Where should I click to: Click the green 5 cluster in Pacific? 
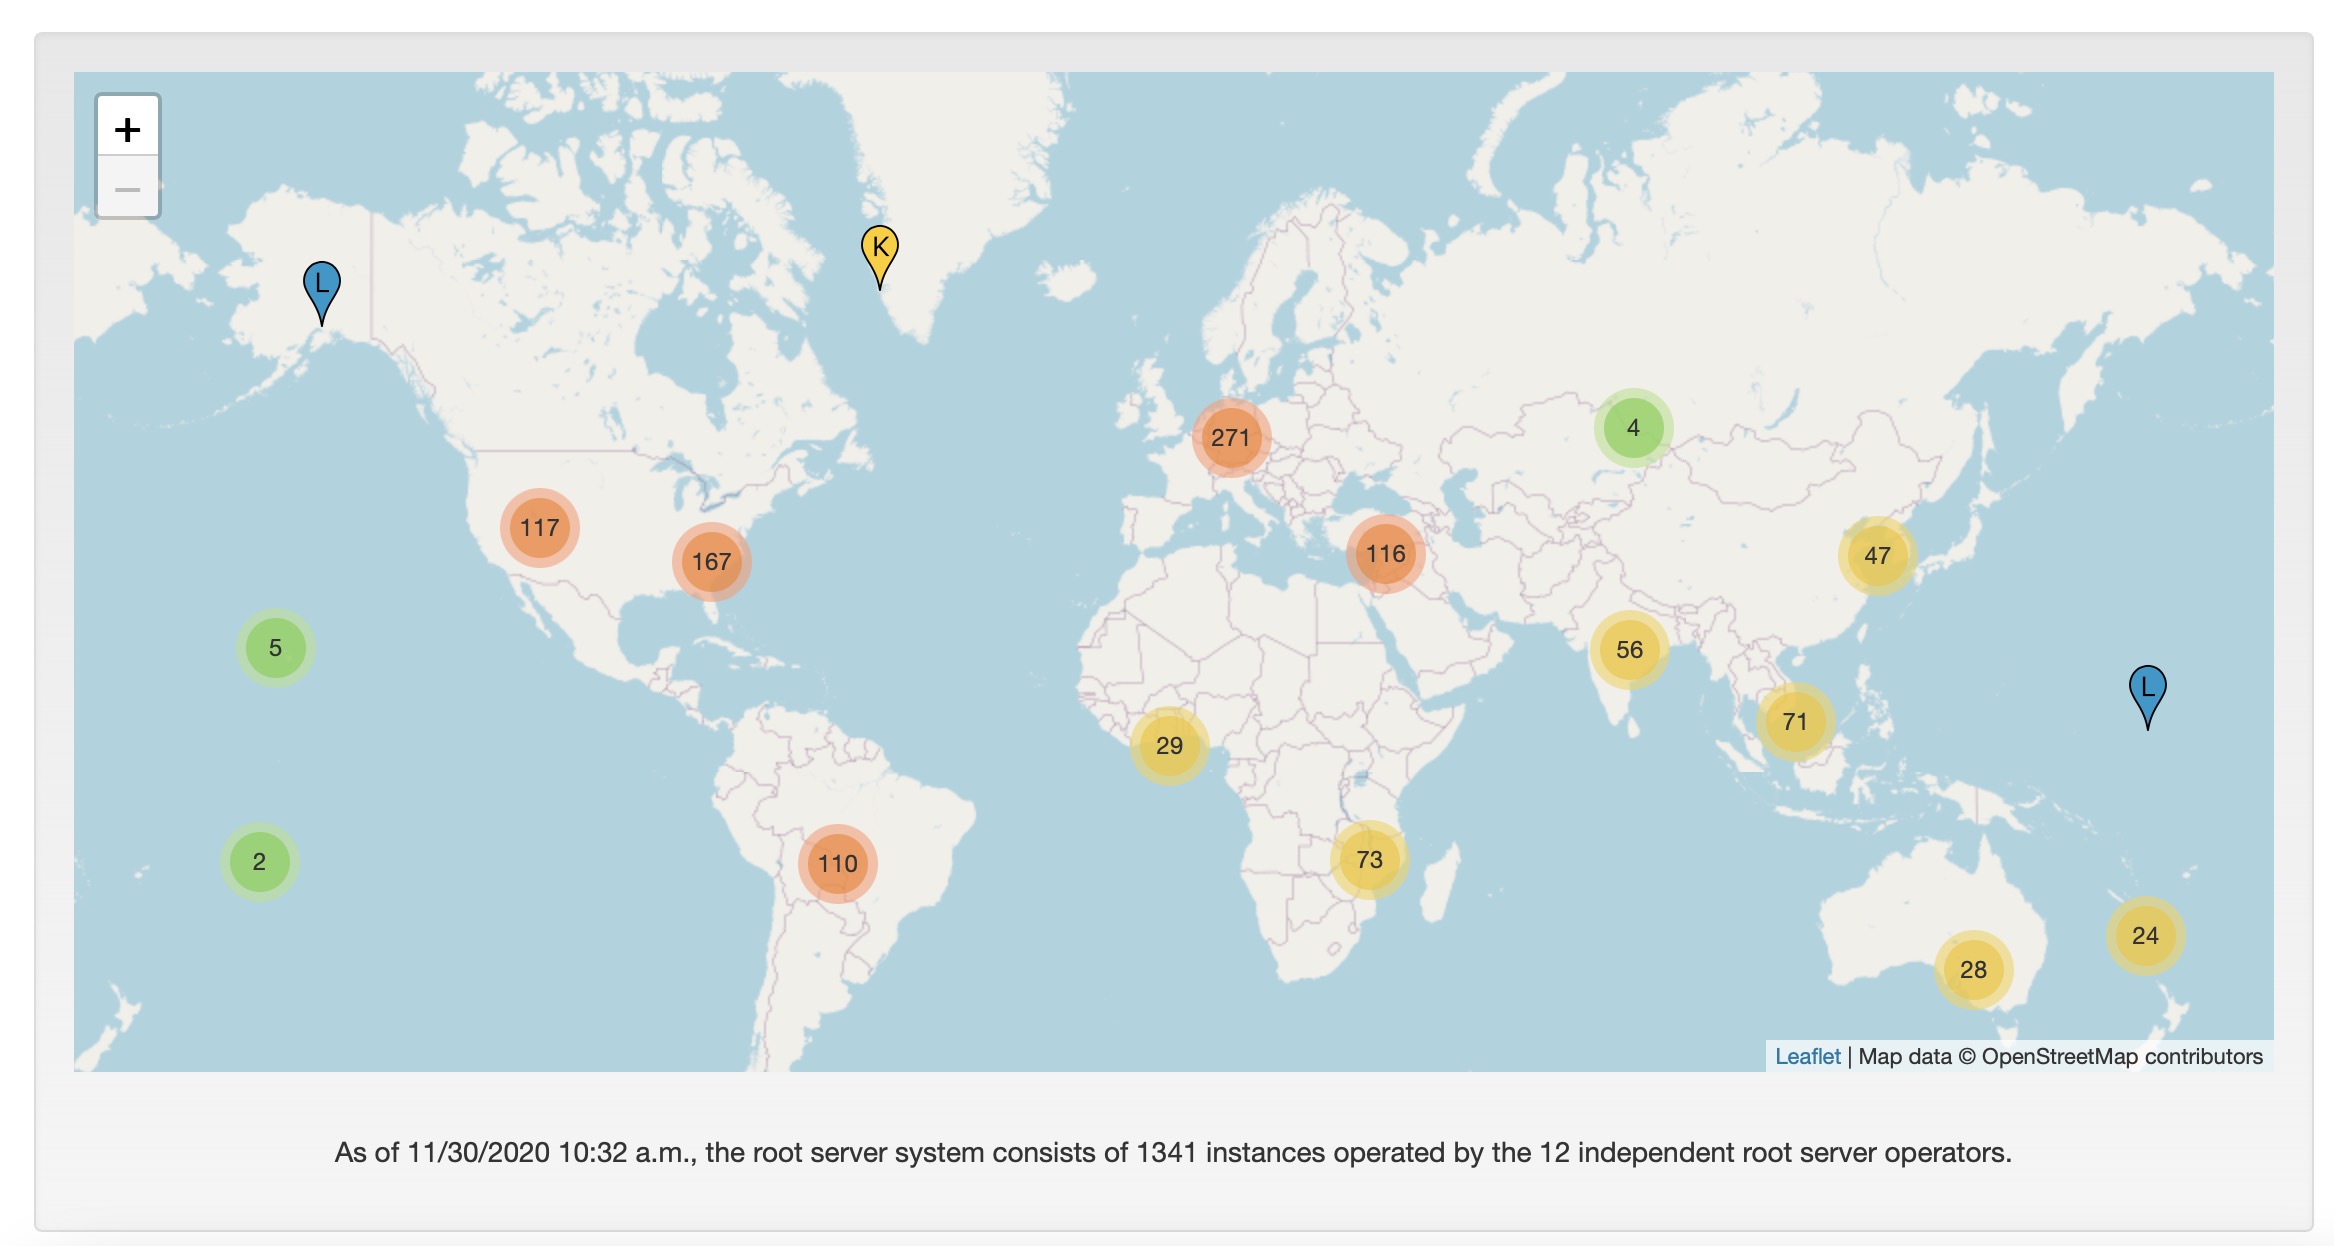(275, 647)
